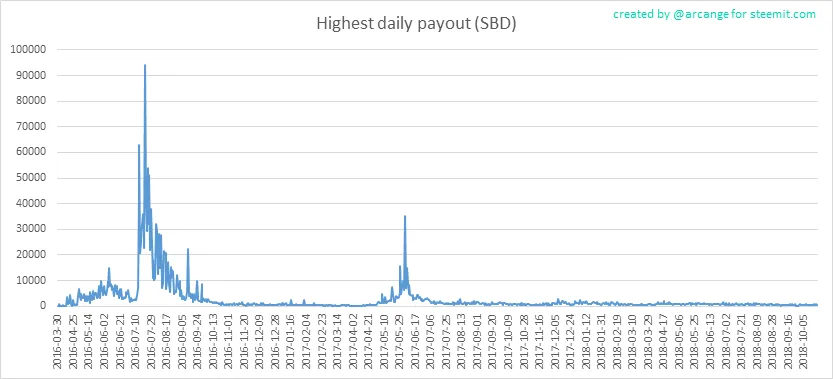Click the "created by @arcange for steemit.com" credit
The width and height of the screenshot is (833, 379).
pyautogui.click(x=714, y=14)
